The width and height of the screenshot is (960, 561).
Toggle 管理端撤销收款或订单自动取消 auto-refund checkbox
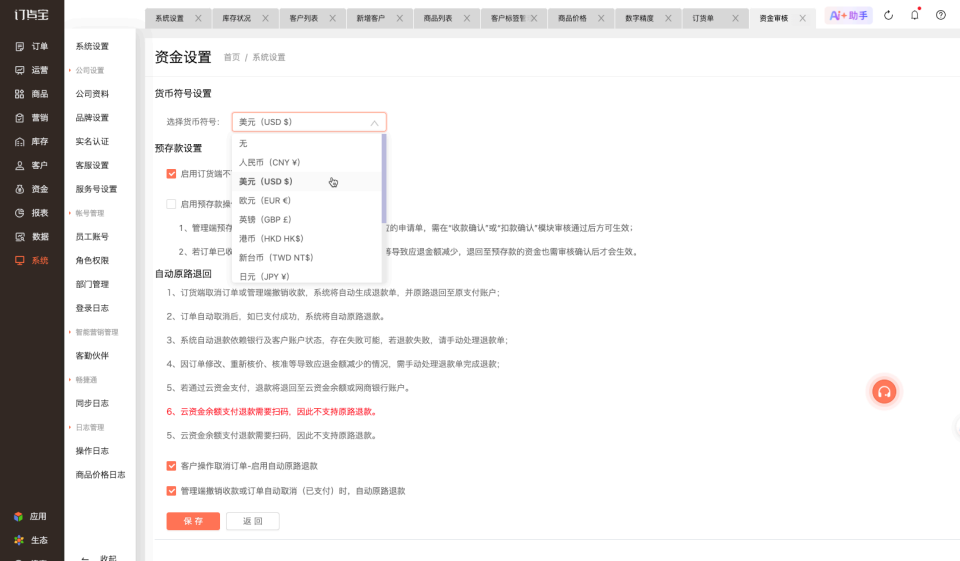tap(171, 491)
